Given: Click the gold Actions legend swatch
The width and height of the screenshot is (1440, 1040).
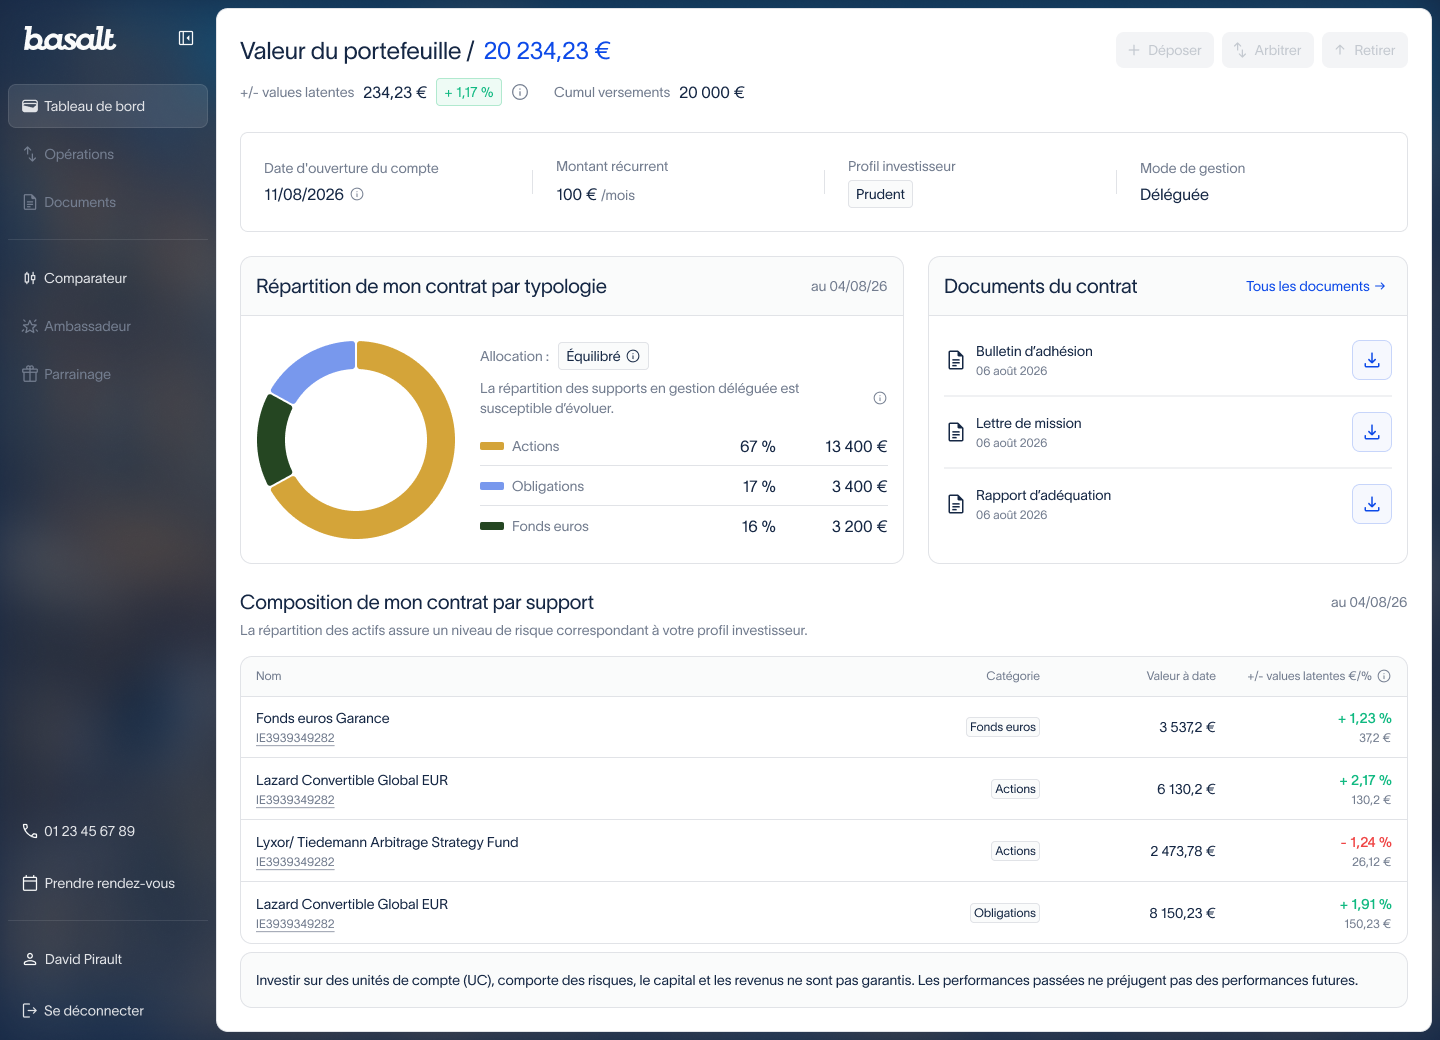Looking at the screenshot, I should coord(492,446).
